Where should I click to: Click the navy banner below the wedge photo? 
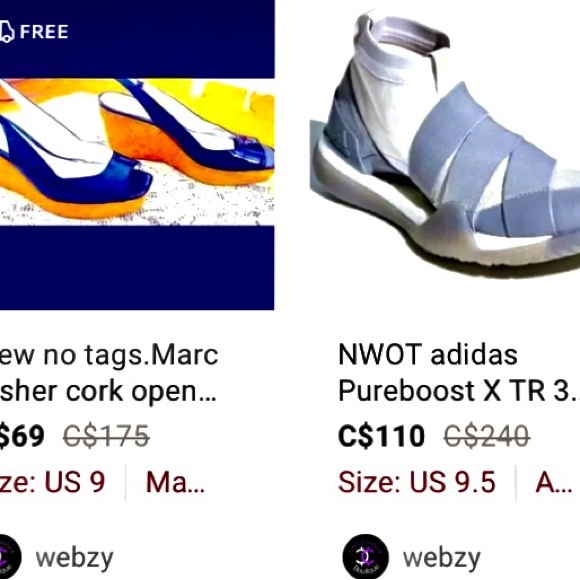coord(137,268)
